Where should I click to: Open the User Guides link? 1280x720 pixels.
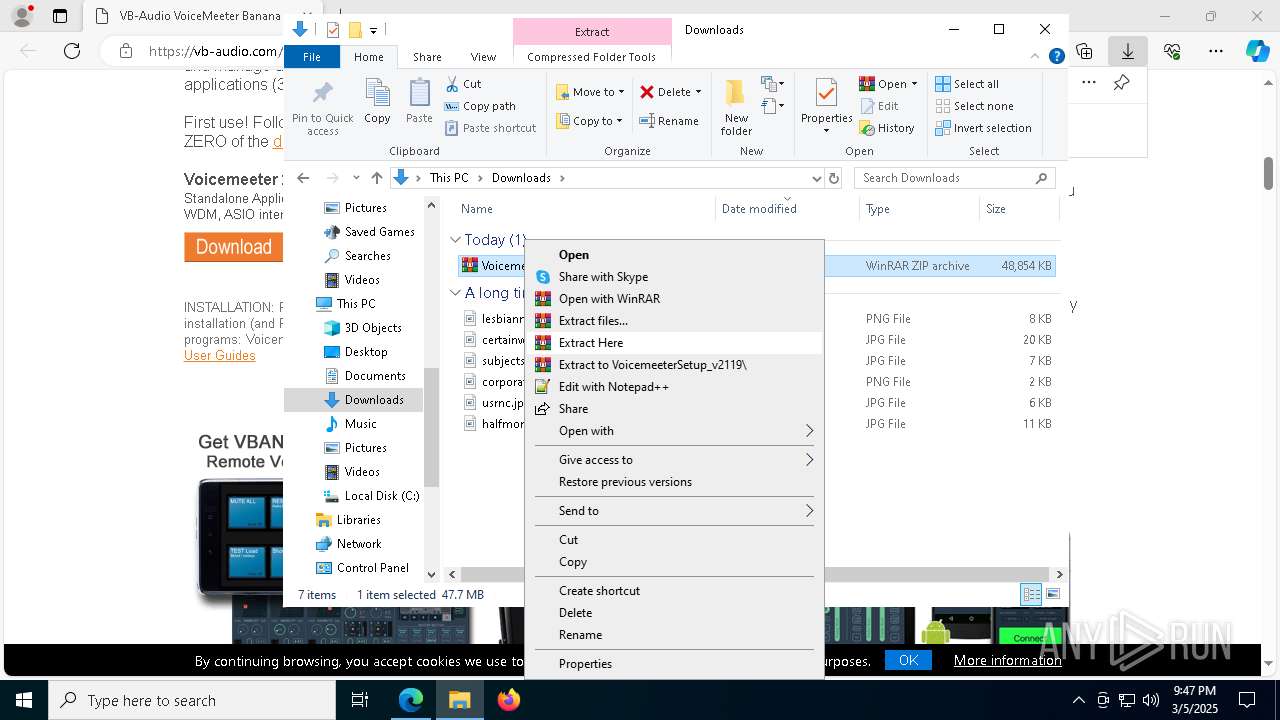tap(219, 355)
